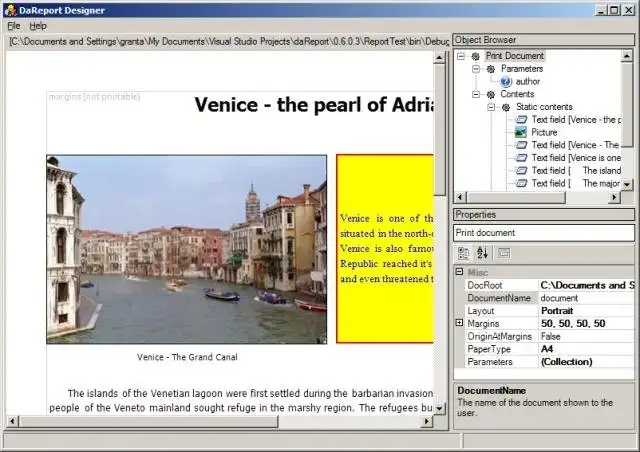Click the 'Venice - the pearl of Adria' title
Screen dimensions: 640x452
coord(313,105)
